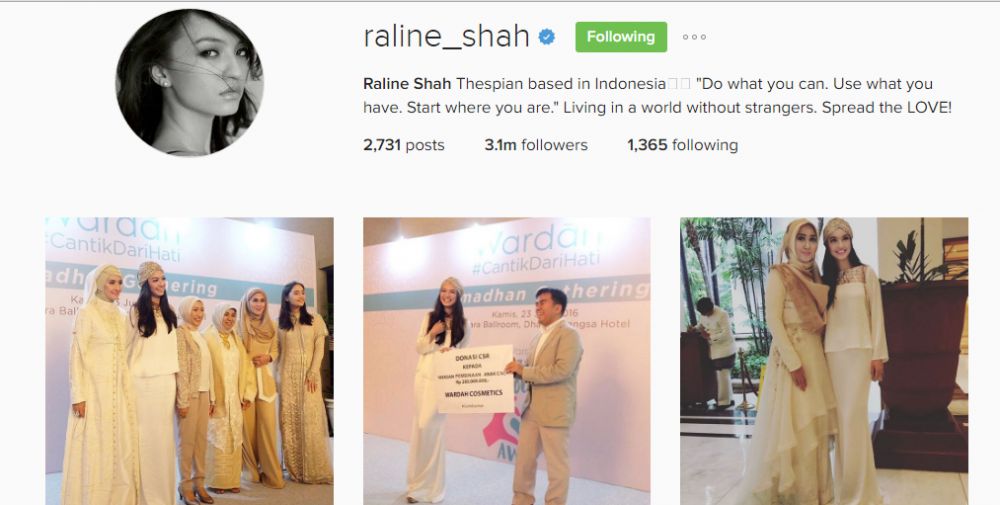The image size is (1000, 505).
Task: Click the raline_shah username heading
Action: tap(446, 36)
